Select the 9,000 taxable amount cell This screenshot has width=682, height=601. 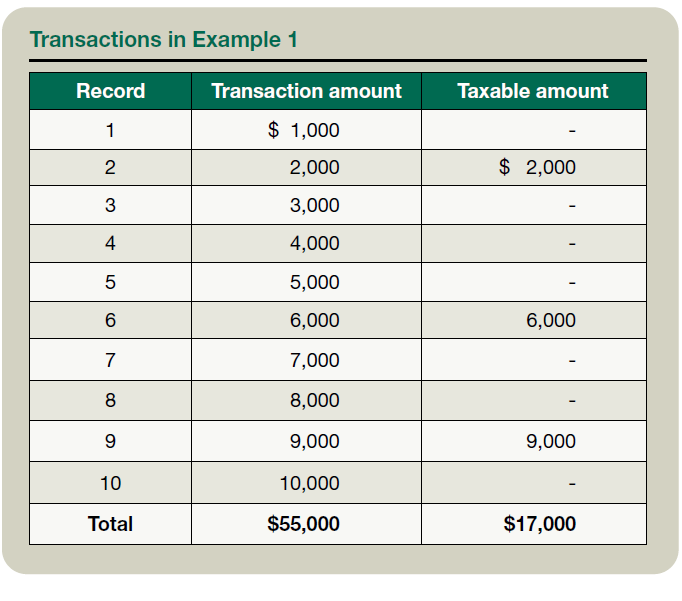click(550, 442)
